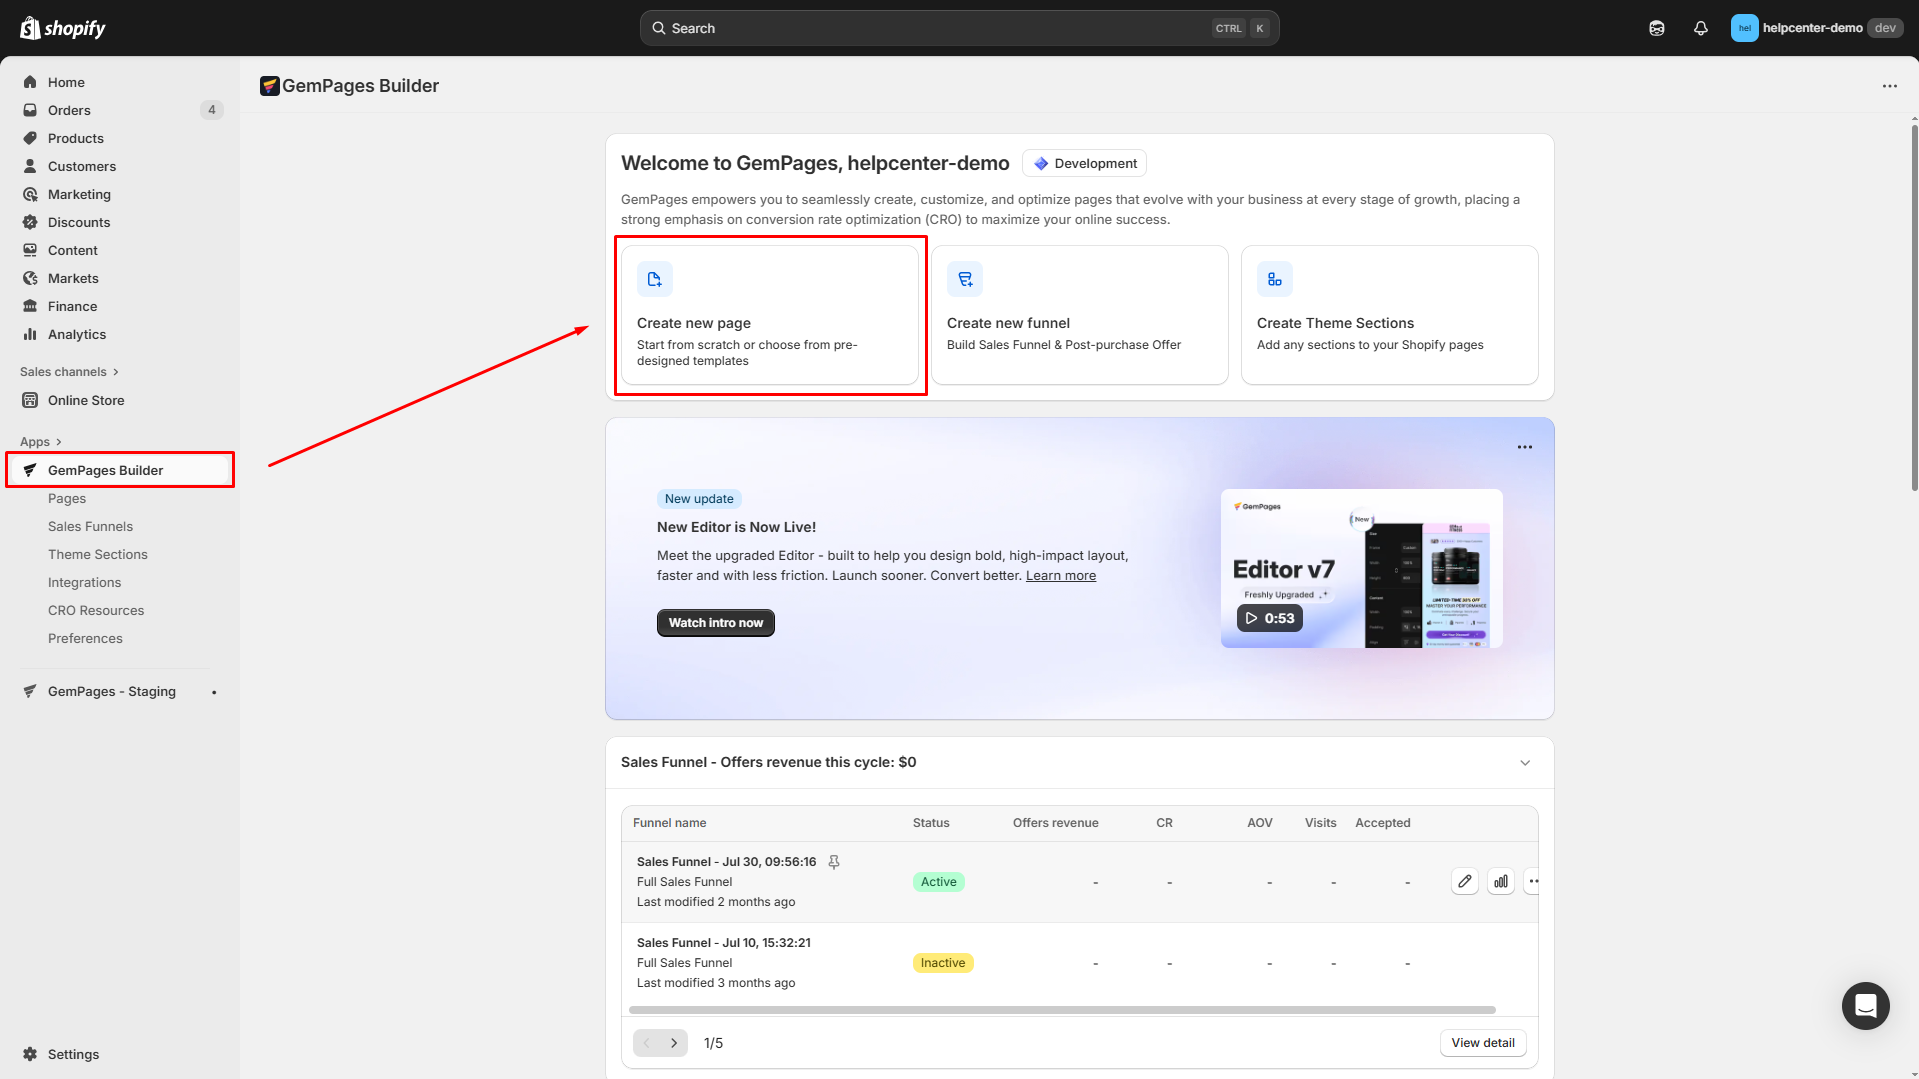Screen dimensions: 1919x1079
Task: Follow the Learn more link
Action: point(1060,576)
